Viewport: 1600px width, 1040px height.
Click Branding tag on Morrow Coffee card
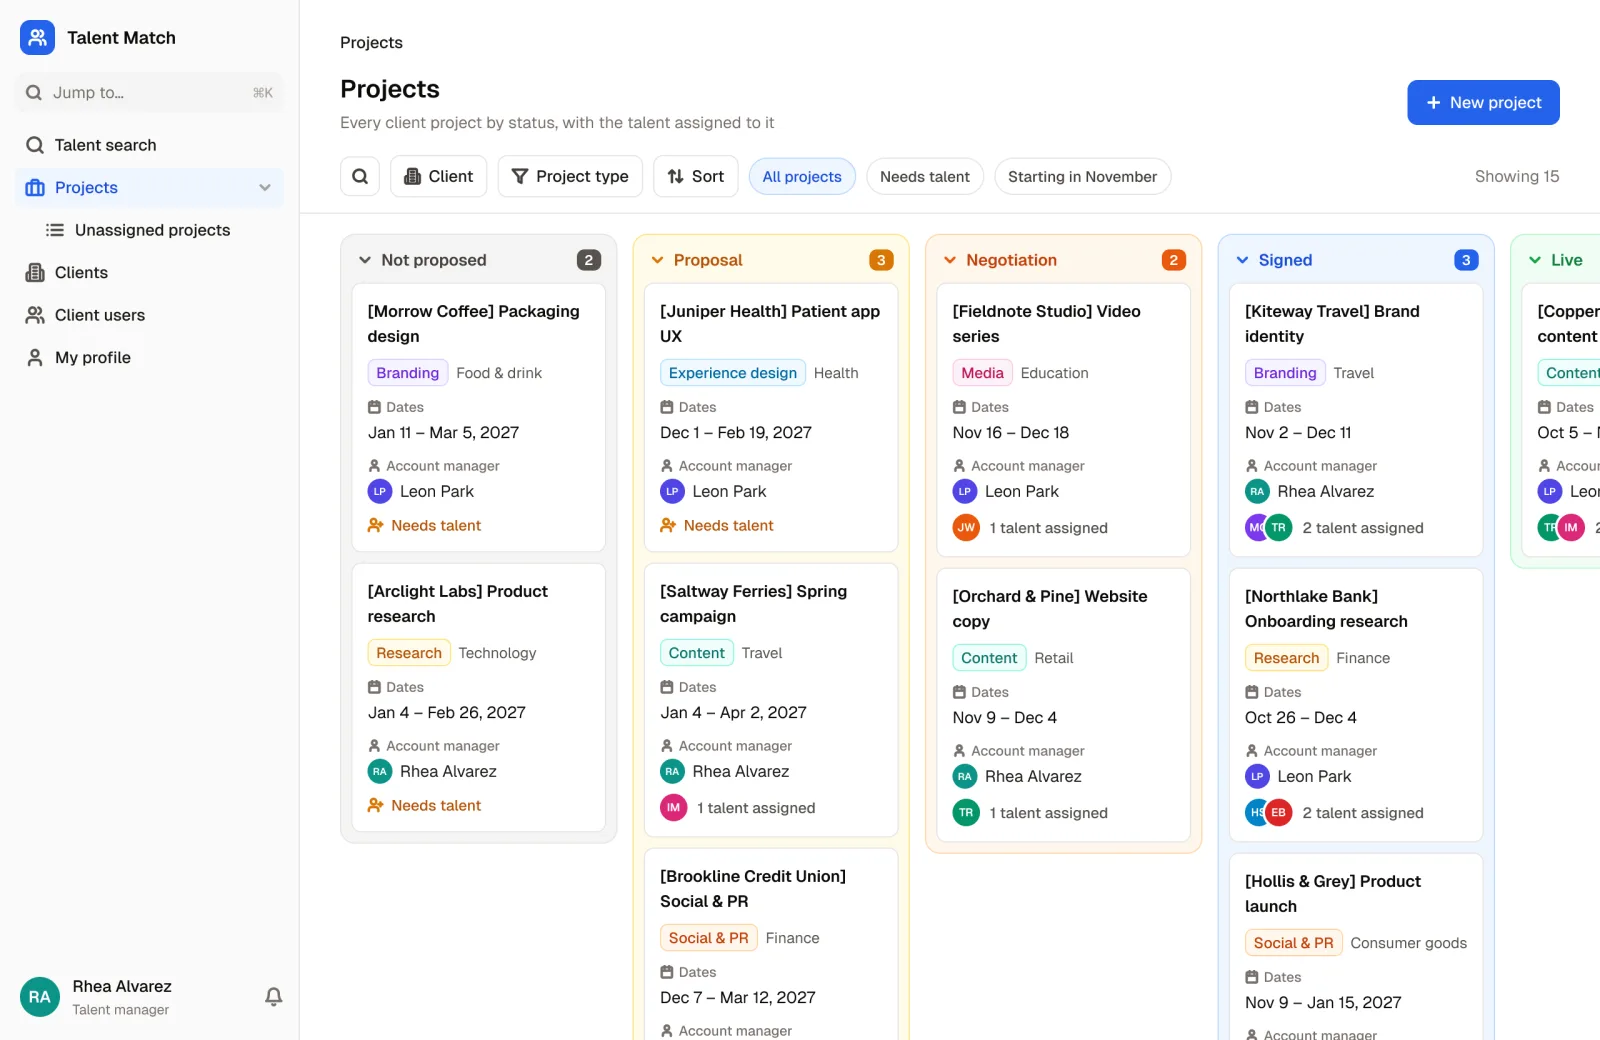coord(408,372)
